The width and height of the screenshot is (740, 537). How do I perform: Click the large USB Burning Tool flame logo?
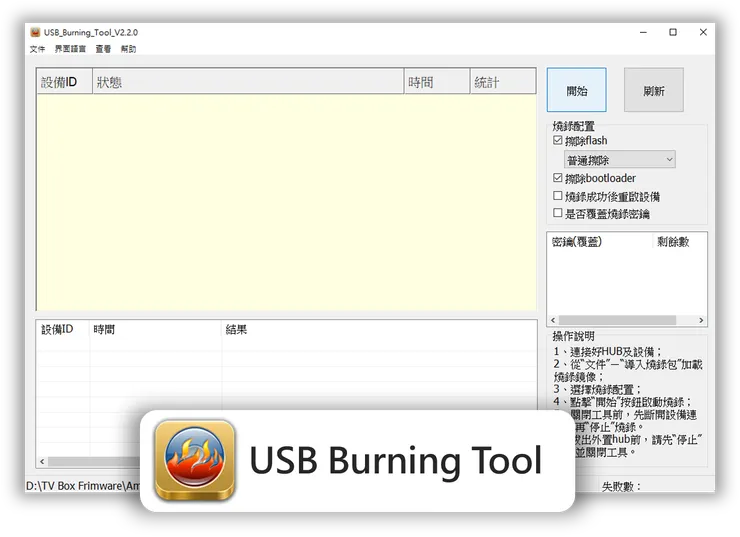click(x=195, y=461)
